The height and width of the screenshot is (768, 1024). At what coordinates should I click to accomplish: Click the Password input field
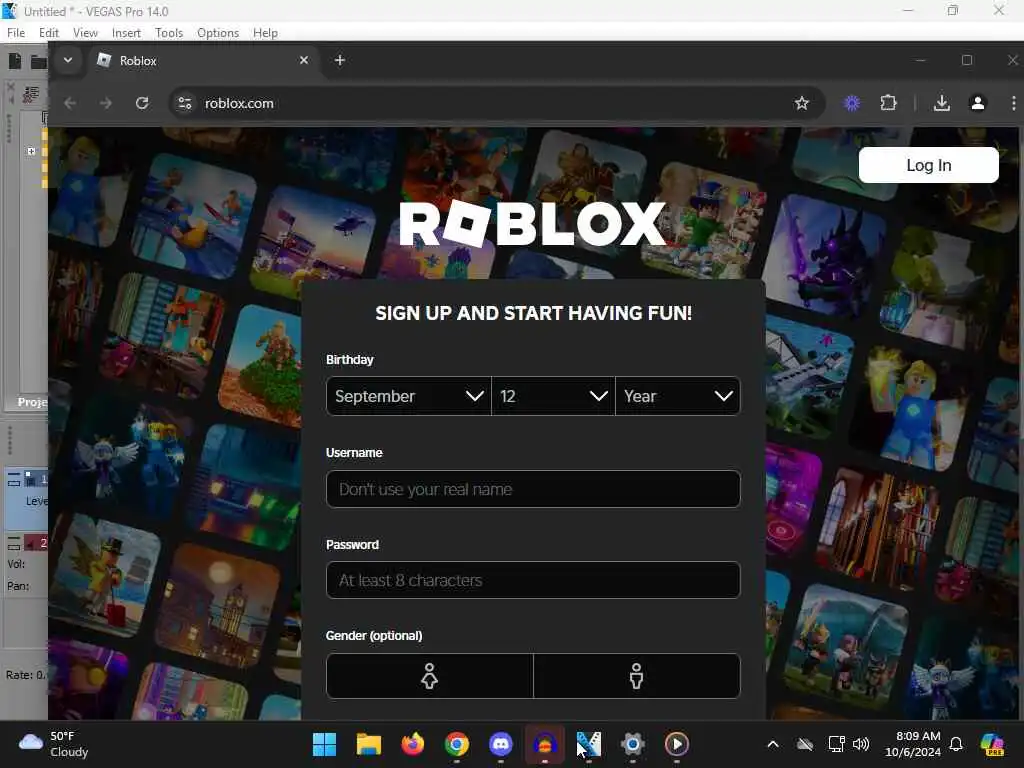click(533, 580)
